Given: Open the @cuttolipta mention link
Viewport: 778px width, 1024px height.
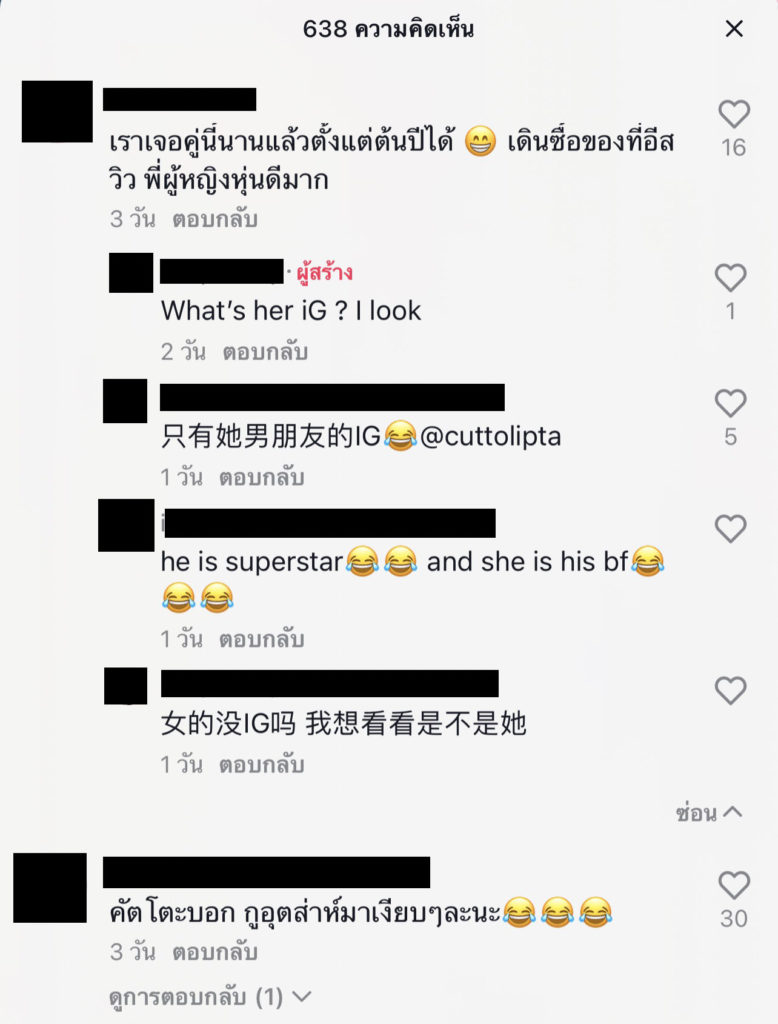Looking at the screenshot, I should 490,436.
